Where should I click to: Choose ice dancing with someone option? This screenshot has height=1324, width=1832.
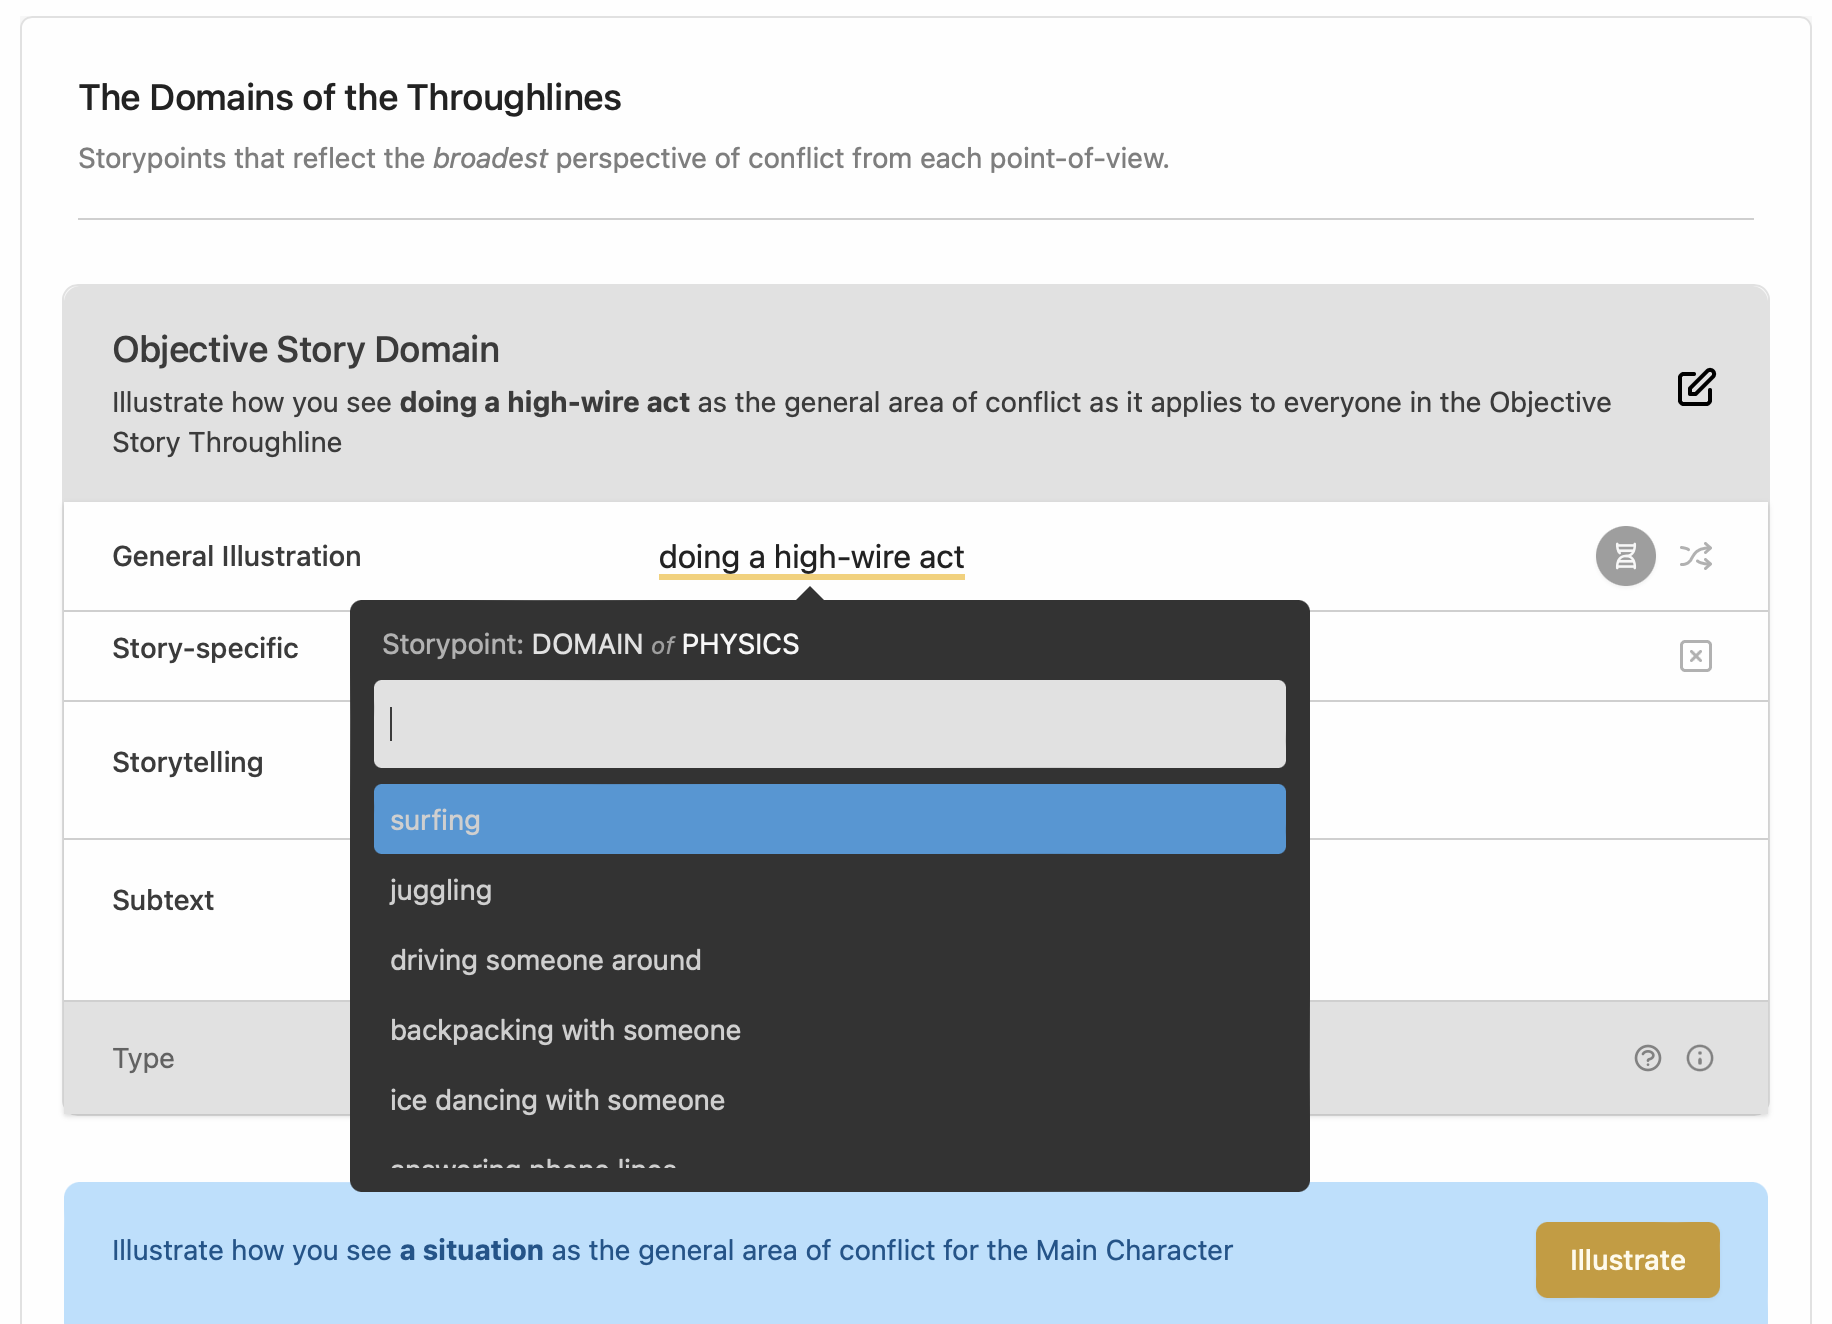830,1100
